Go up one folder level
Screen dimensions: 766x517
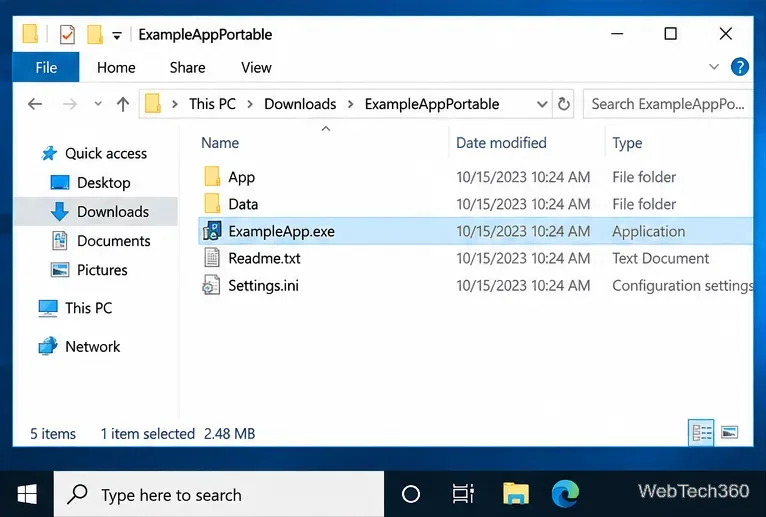tap(123, 104)
